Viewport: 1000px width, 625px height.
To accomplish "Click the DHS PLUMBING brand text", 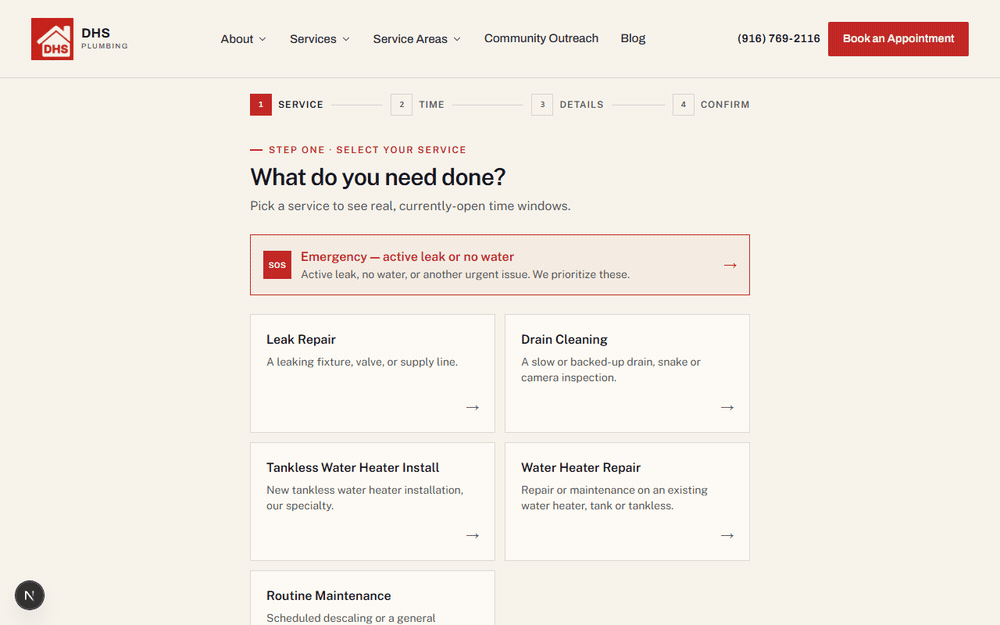I will pos(104,38).
